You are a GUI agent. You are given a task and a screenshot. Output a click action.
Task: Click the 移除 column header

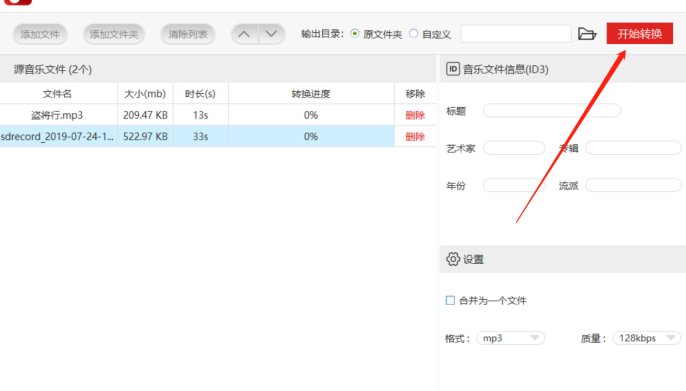415,94
